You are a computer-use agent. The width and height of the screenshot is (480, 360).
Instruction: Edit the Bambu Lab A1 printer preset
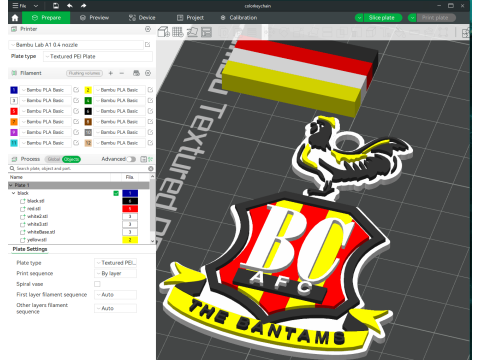click(148, 45)
